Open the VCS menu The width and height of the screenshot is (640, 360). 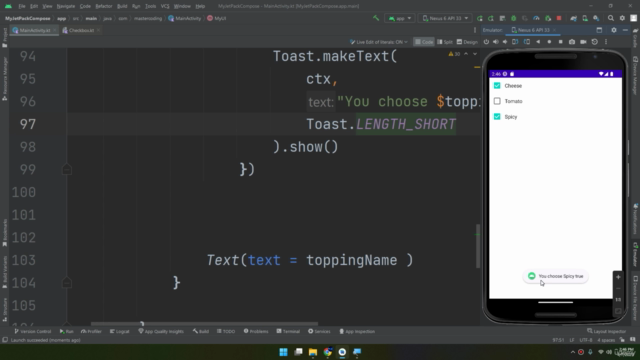click(x=165, y=6)
